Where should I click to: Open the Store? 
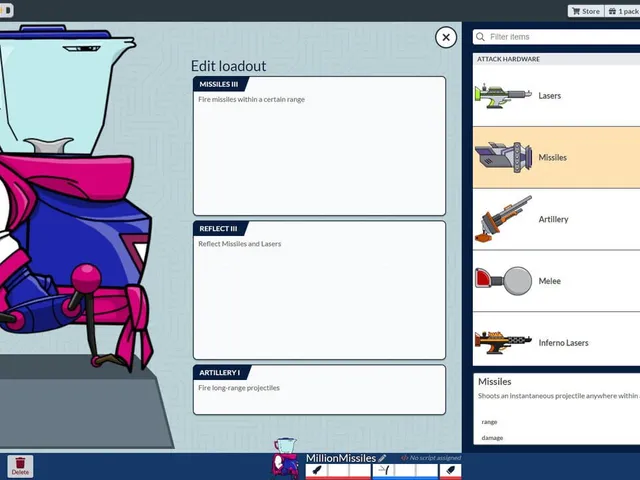[586, 11]
